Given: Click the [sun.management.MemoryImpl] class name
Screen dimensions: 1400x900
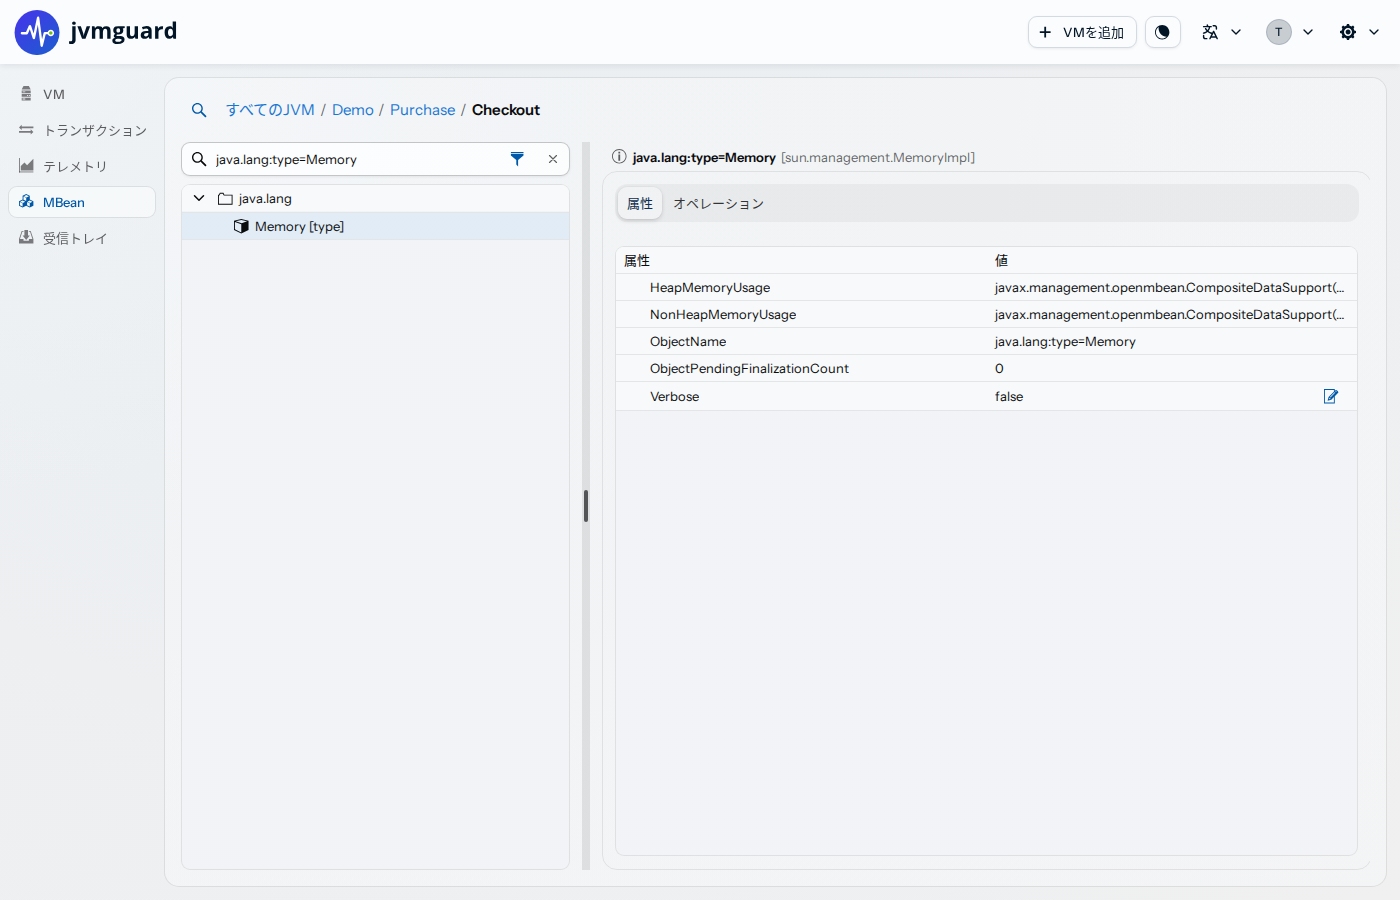Looking at the screenshot, I should point(878,157).
